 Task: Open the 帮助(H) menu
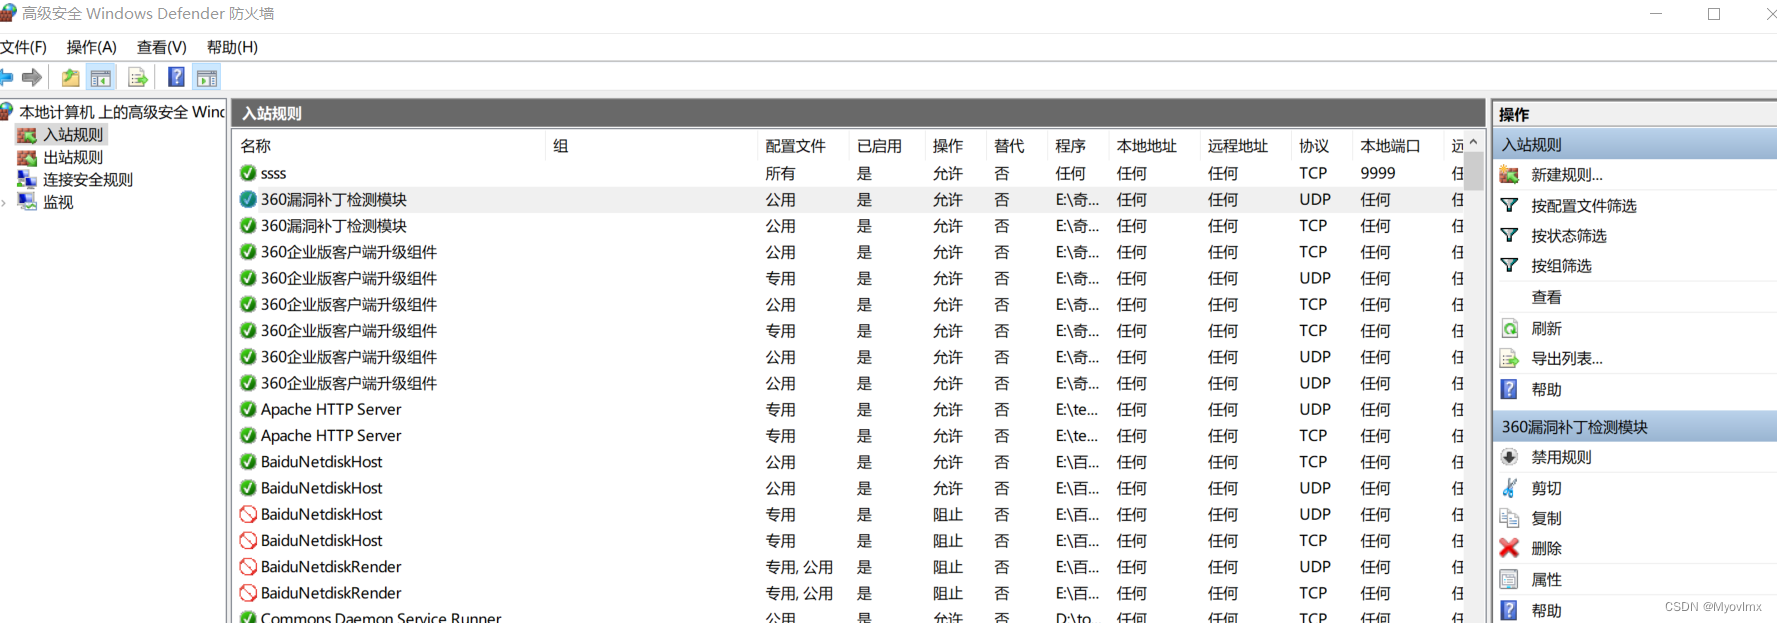232,47
